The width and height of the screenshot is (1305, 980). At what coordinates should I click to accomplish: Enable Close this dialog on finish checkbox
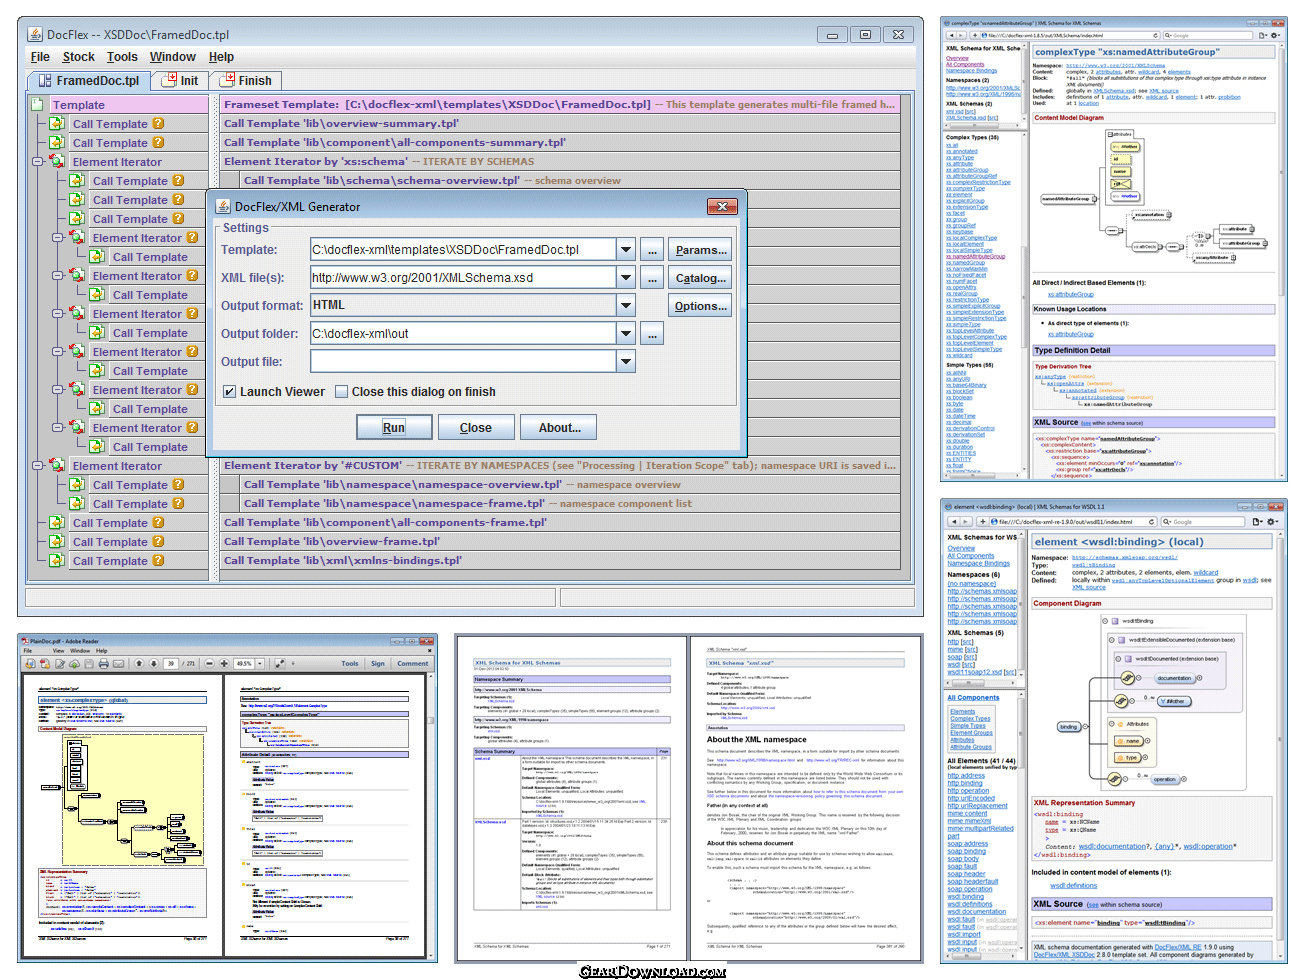coord(341,392)
